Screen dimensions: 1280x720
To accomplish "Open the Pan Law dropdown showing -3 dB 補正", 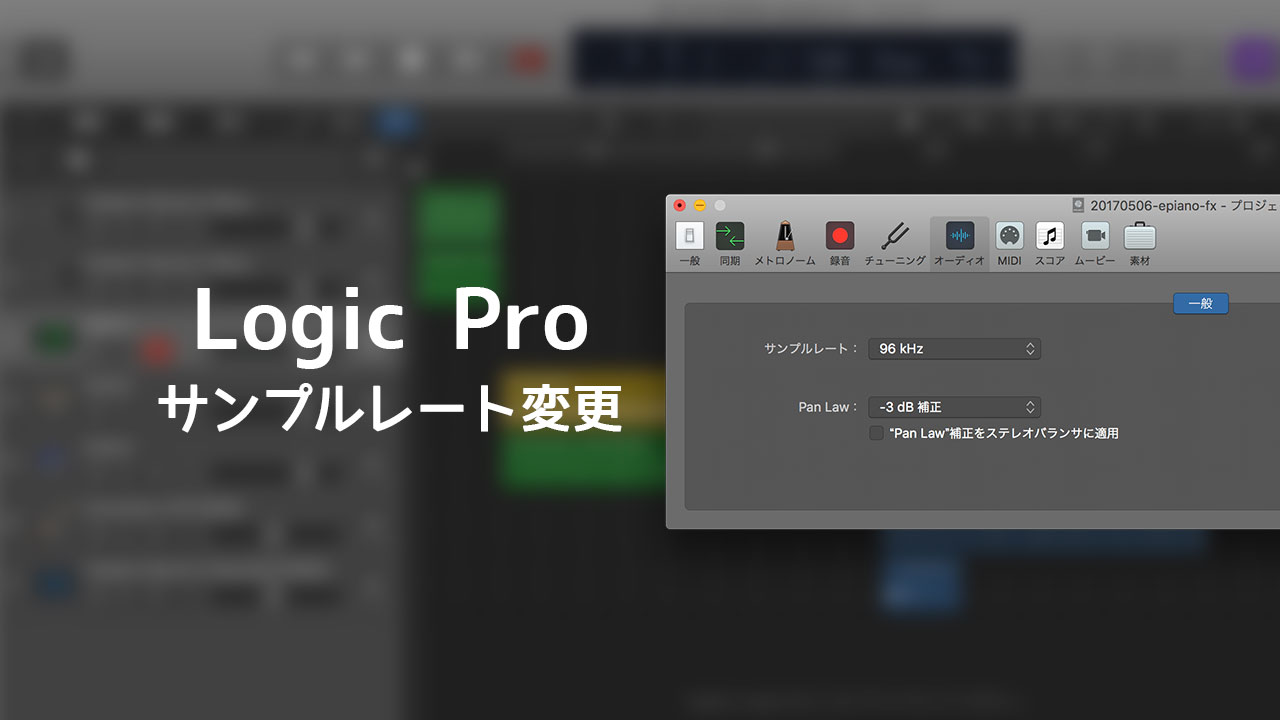I will 954,407.
